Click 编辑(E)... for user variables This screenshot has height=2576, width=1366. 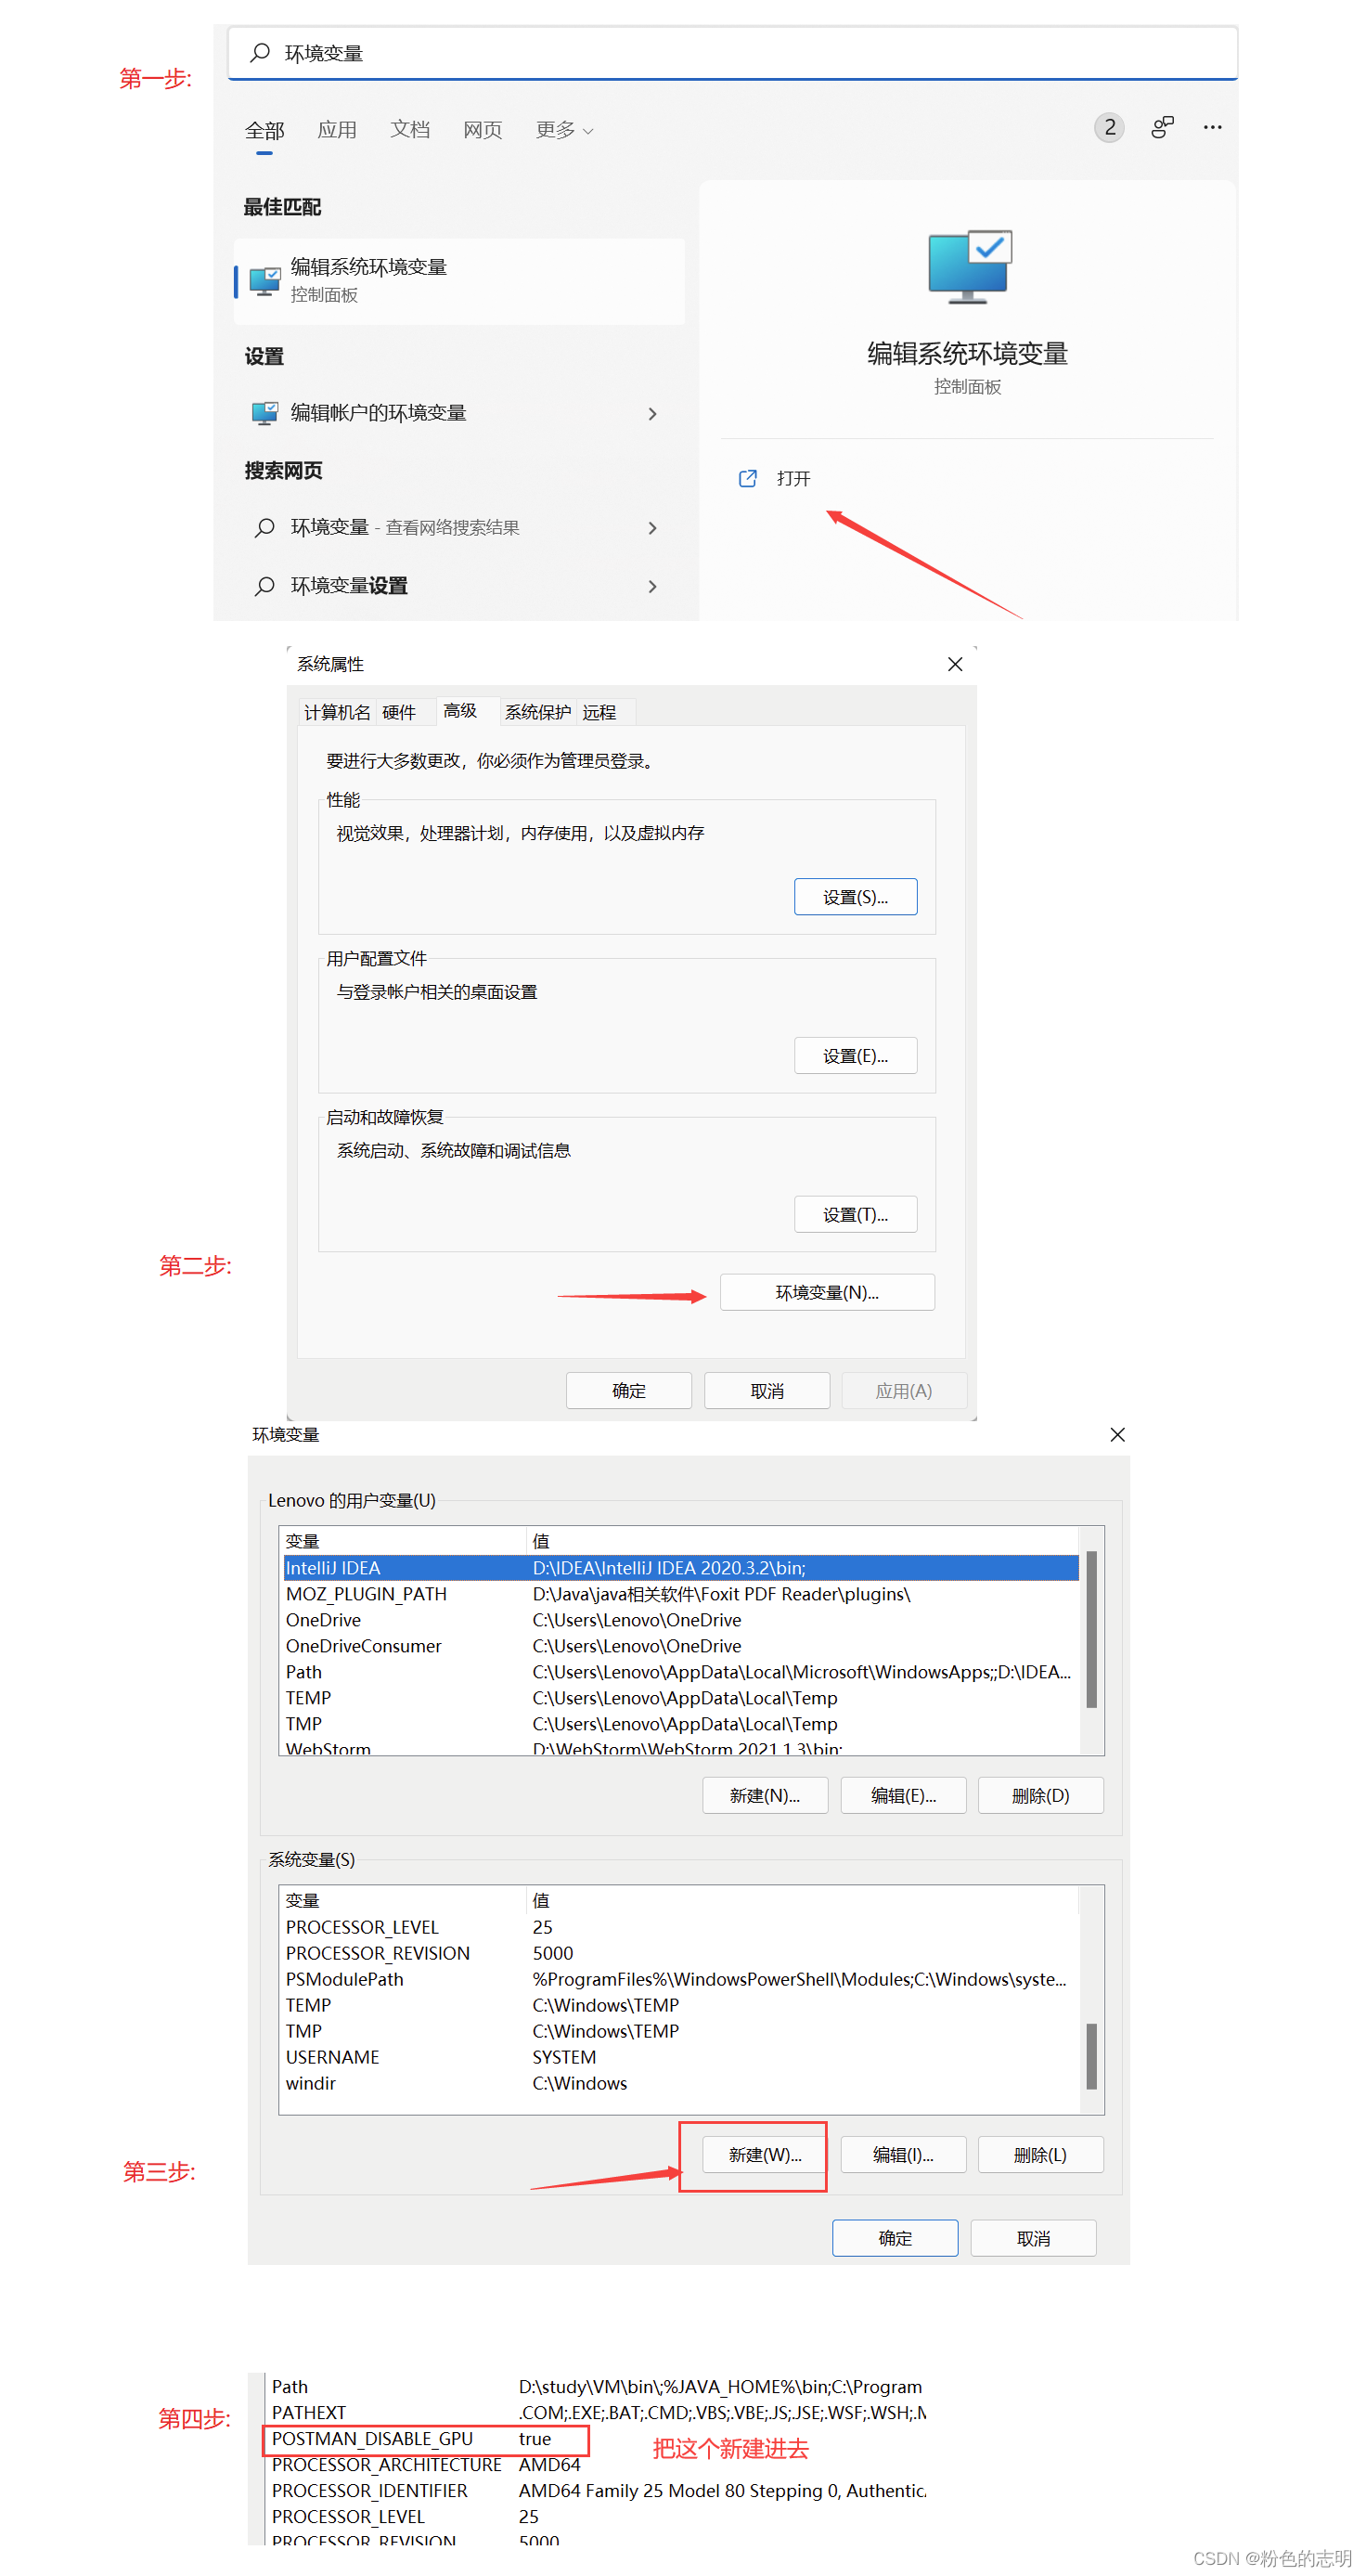903,1795
